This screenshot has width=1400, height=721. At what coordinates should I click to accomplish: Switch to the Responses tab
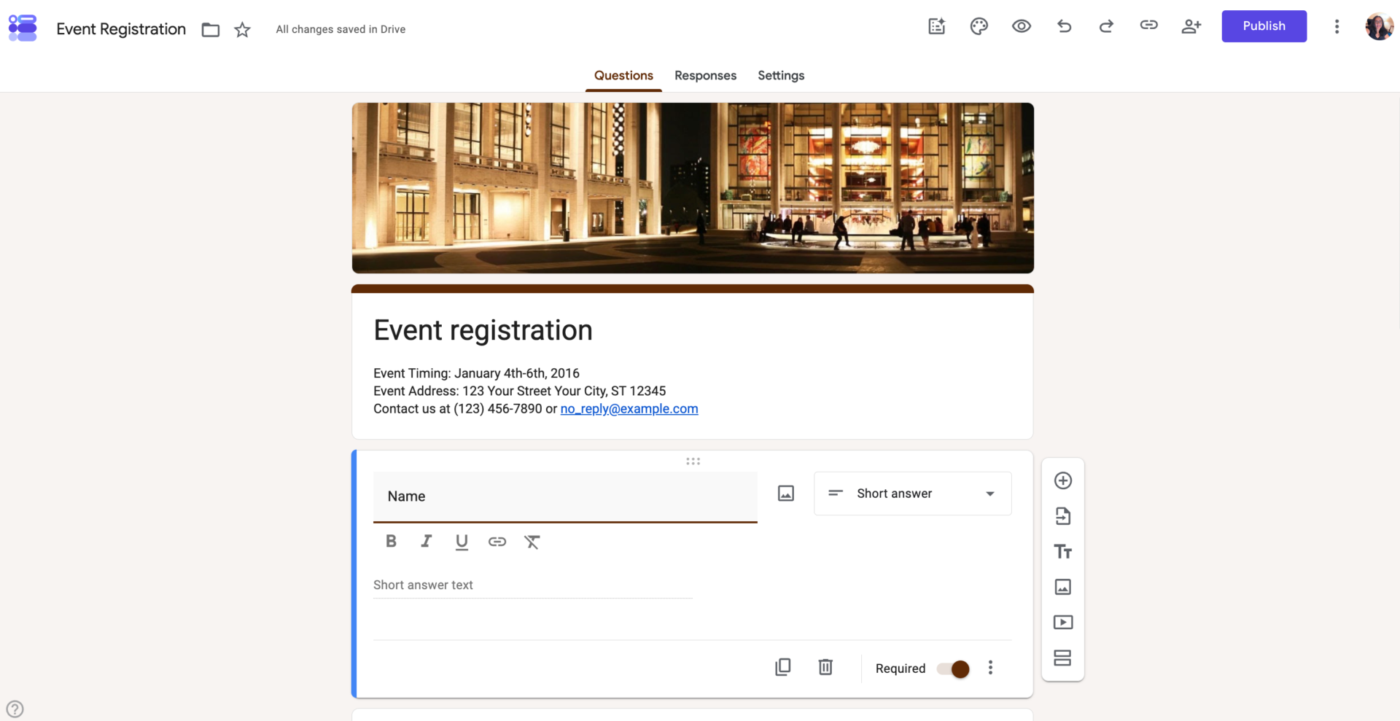(x=705, y=76)
